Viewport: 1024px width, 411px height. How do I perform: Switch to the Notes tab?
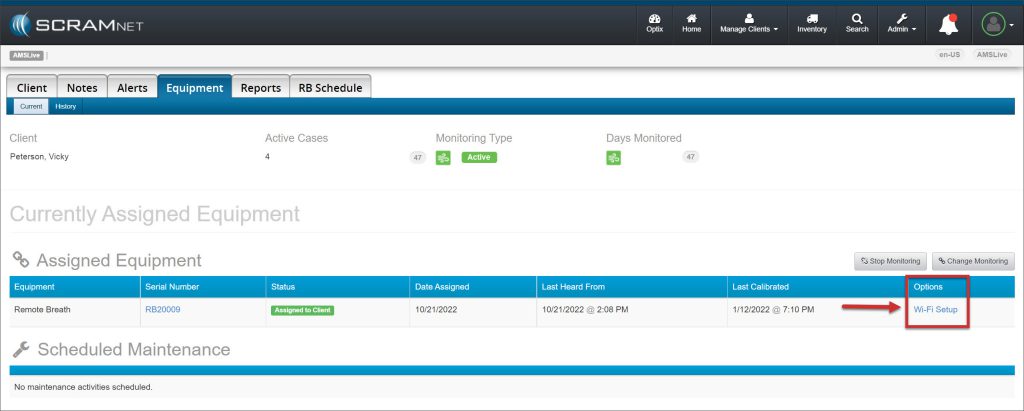coord(82,88)
